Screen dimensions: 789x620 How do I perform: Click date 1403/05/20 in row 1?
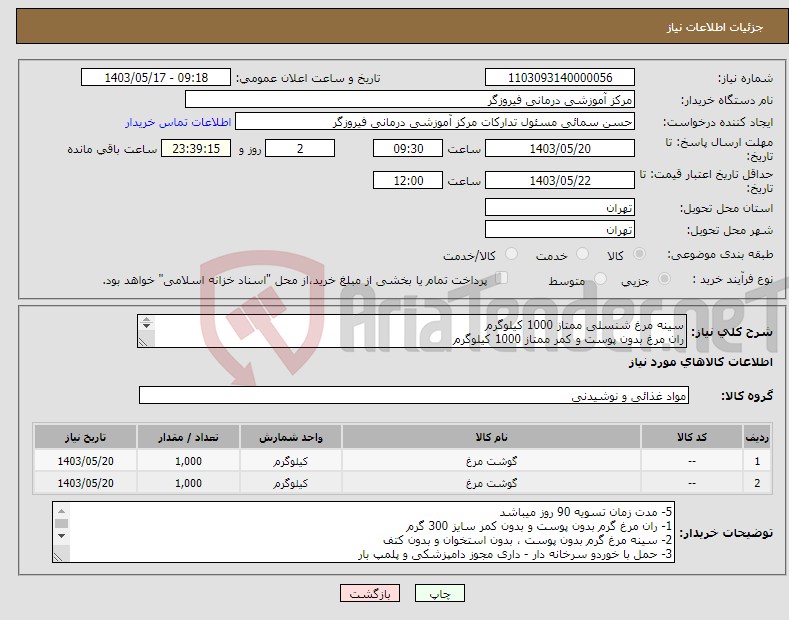(86, 461)
